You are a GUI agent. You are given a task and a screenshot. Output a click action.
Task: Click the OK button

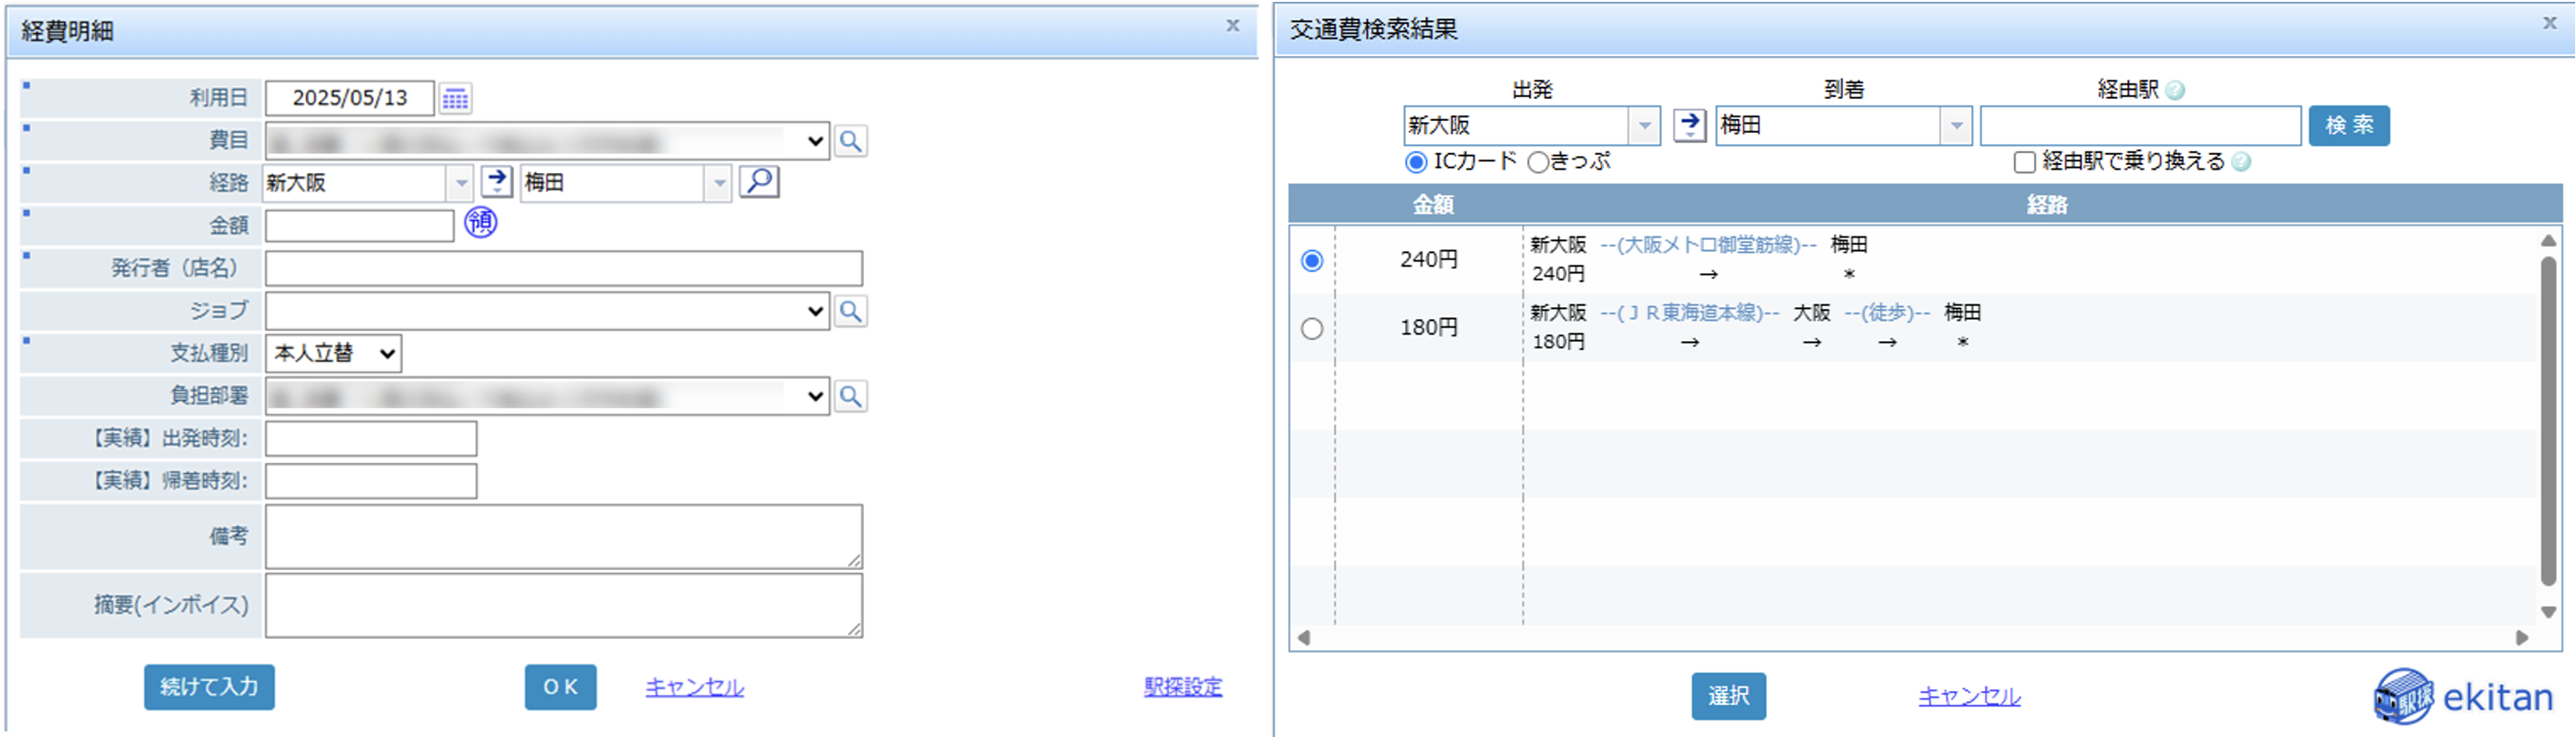[560, 687]
